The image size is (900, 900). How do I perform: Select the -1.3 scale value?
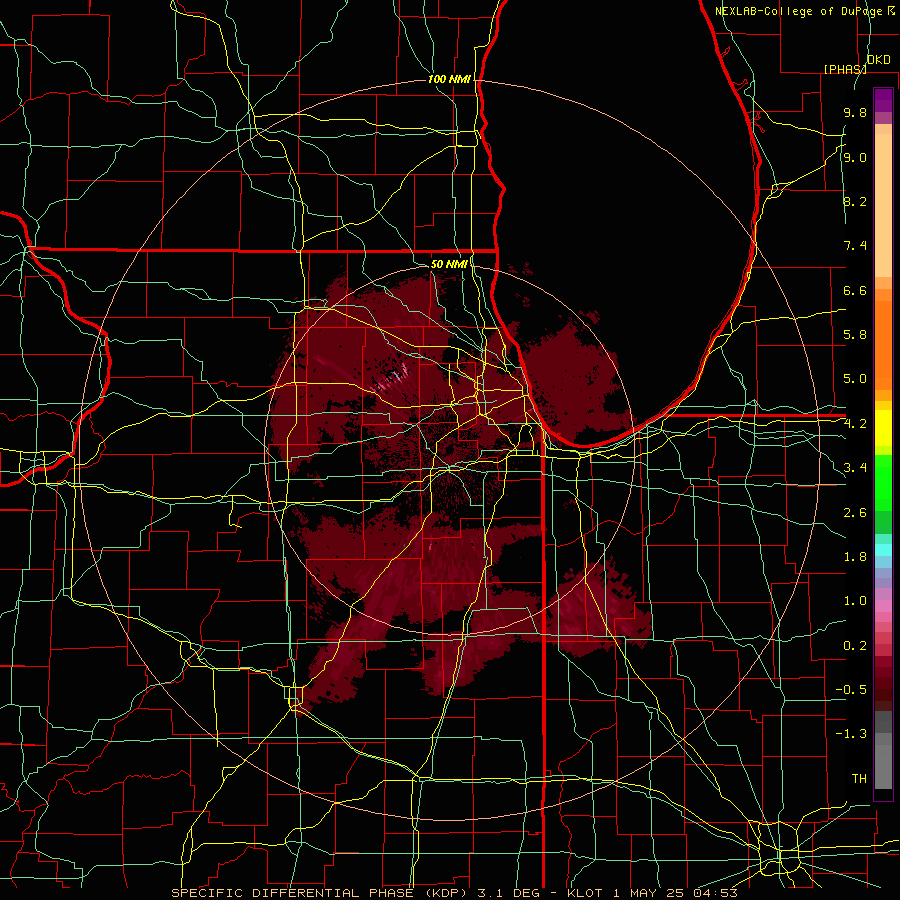pos(851,734)
